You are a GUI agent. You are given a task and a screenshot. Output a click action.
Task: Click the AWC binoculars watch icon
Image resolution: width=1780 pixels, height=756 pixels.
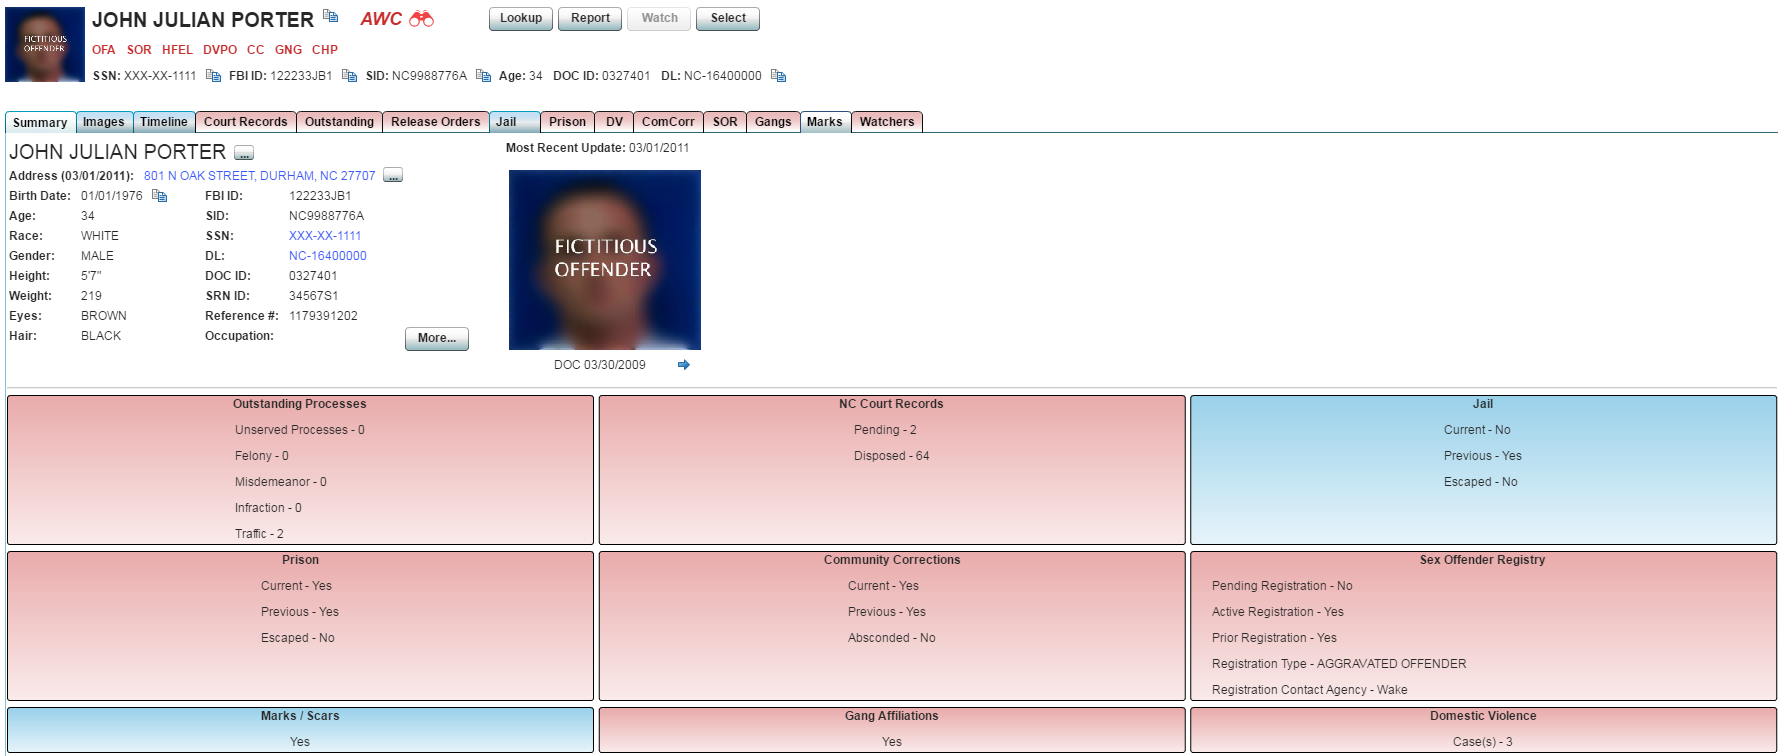coord(421,19)
